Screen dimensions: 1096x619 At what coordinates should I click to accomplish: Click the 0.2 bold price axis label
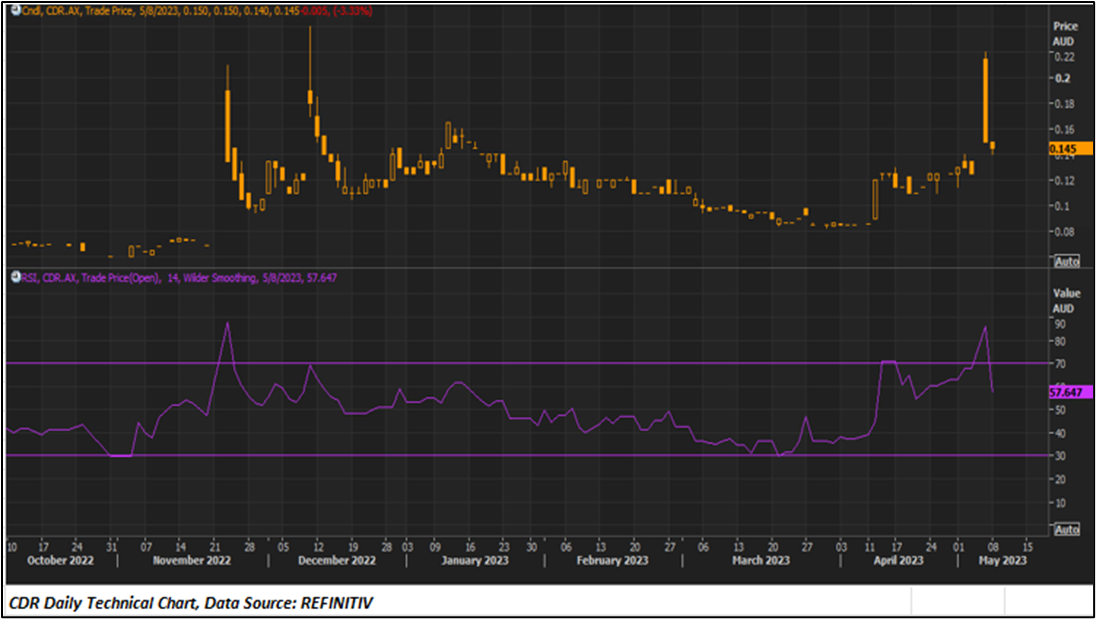pyautogui.click(x=1063, y=78)
